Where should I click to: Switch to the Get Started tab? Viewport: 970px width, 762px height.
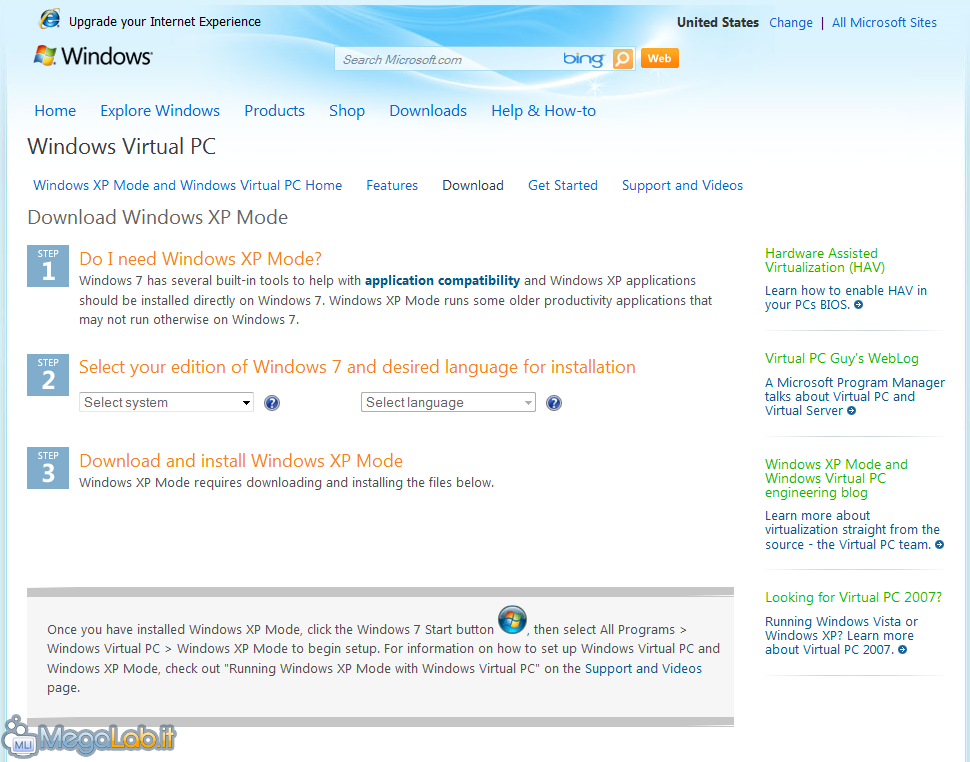(x=563, y=185)
